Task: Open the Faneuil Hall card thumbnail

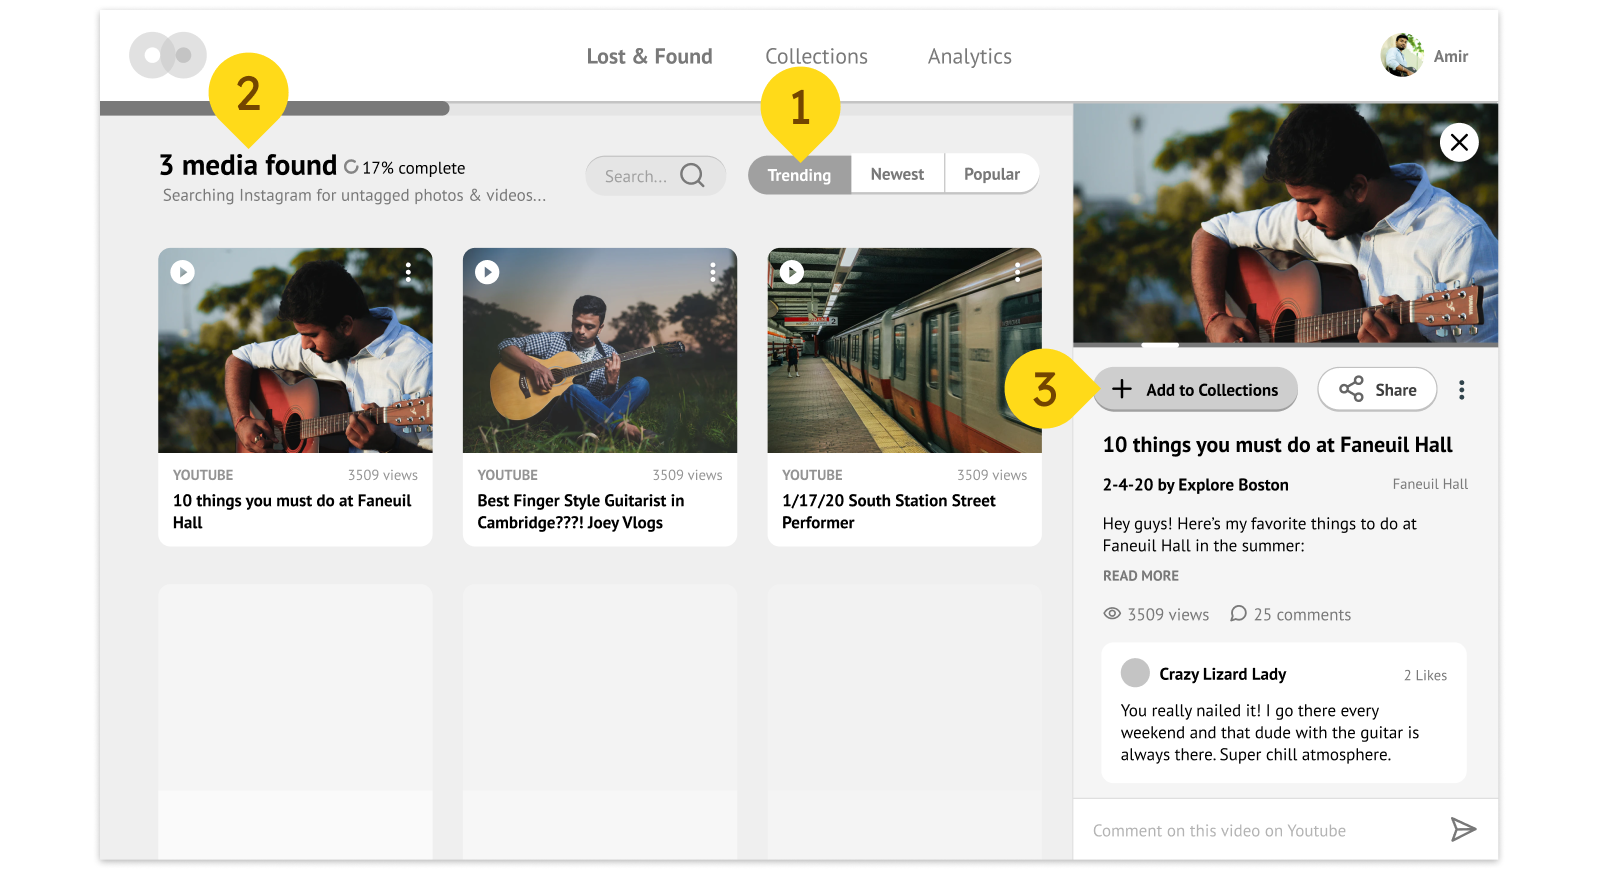Action: 295,350
